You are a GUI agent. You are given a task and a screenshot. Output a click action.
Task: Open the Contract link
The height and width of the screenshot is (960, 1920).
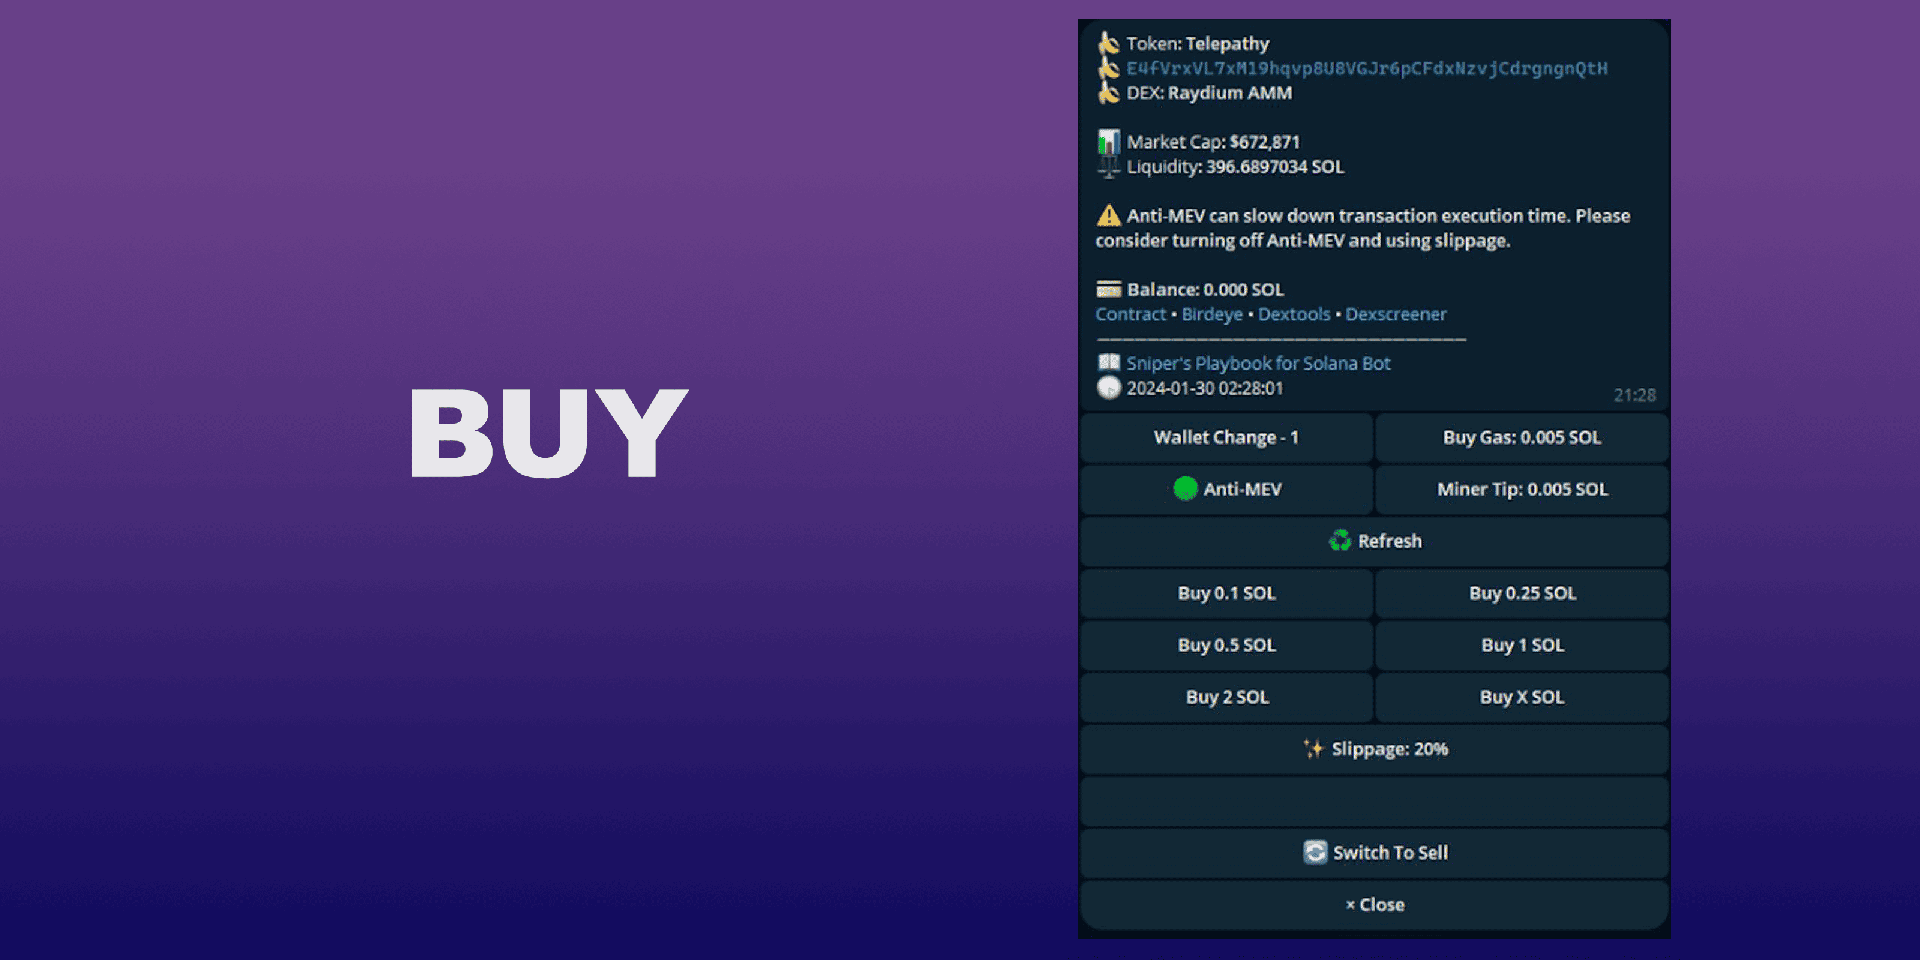[1130, 315]
